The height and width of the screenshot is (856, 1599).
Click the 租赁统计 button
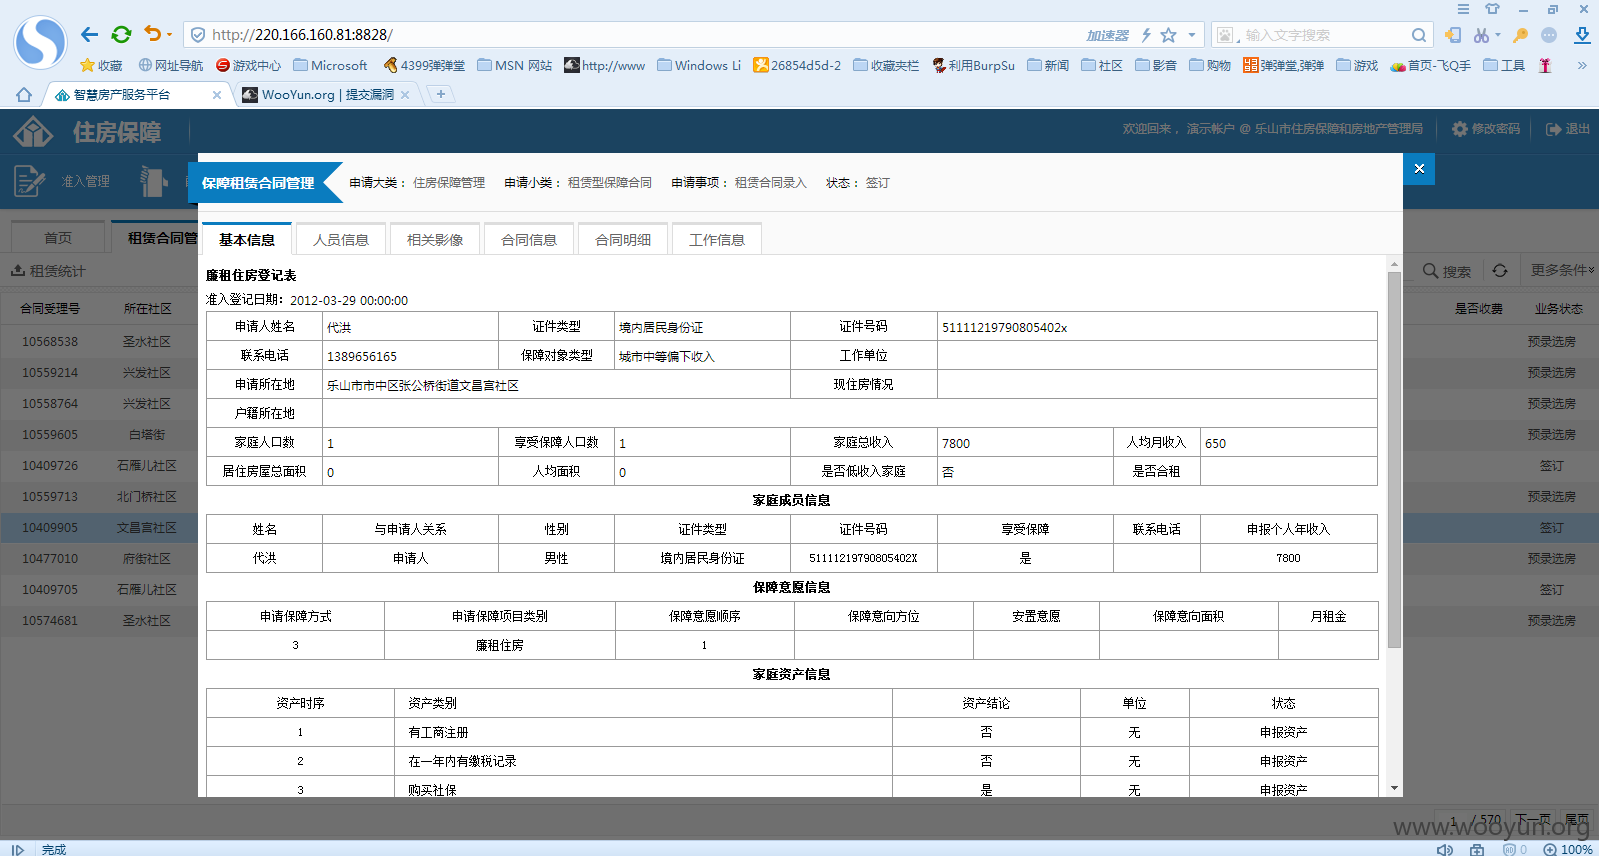pyautogui.click(x=48, y=271)
